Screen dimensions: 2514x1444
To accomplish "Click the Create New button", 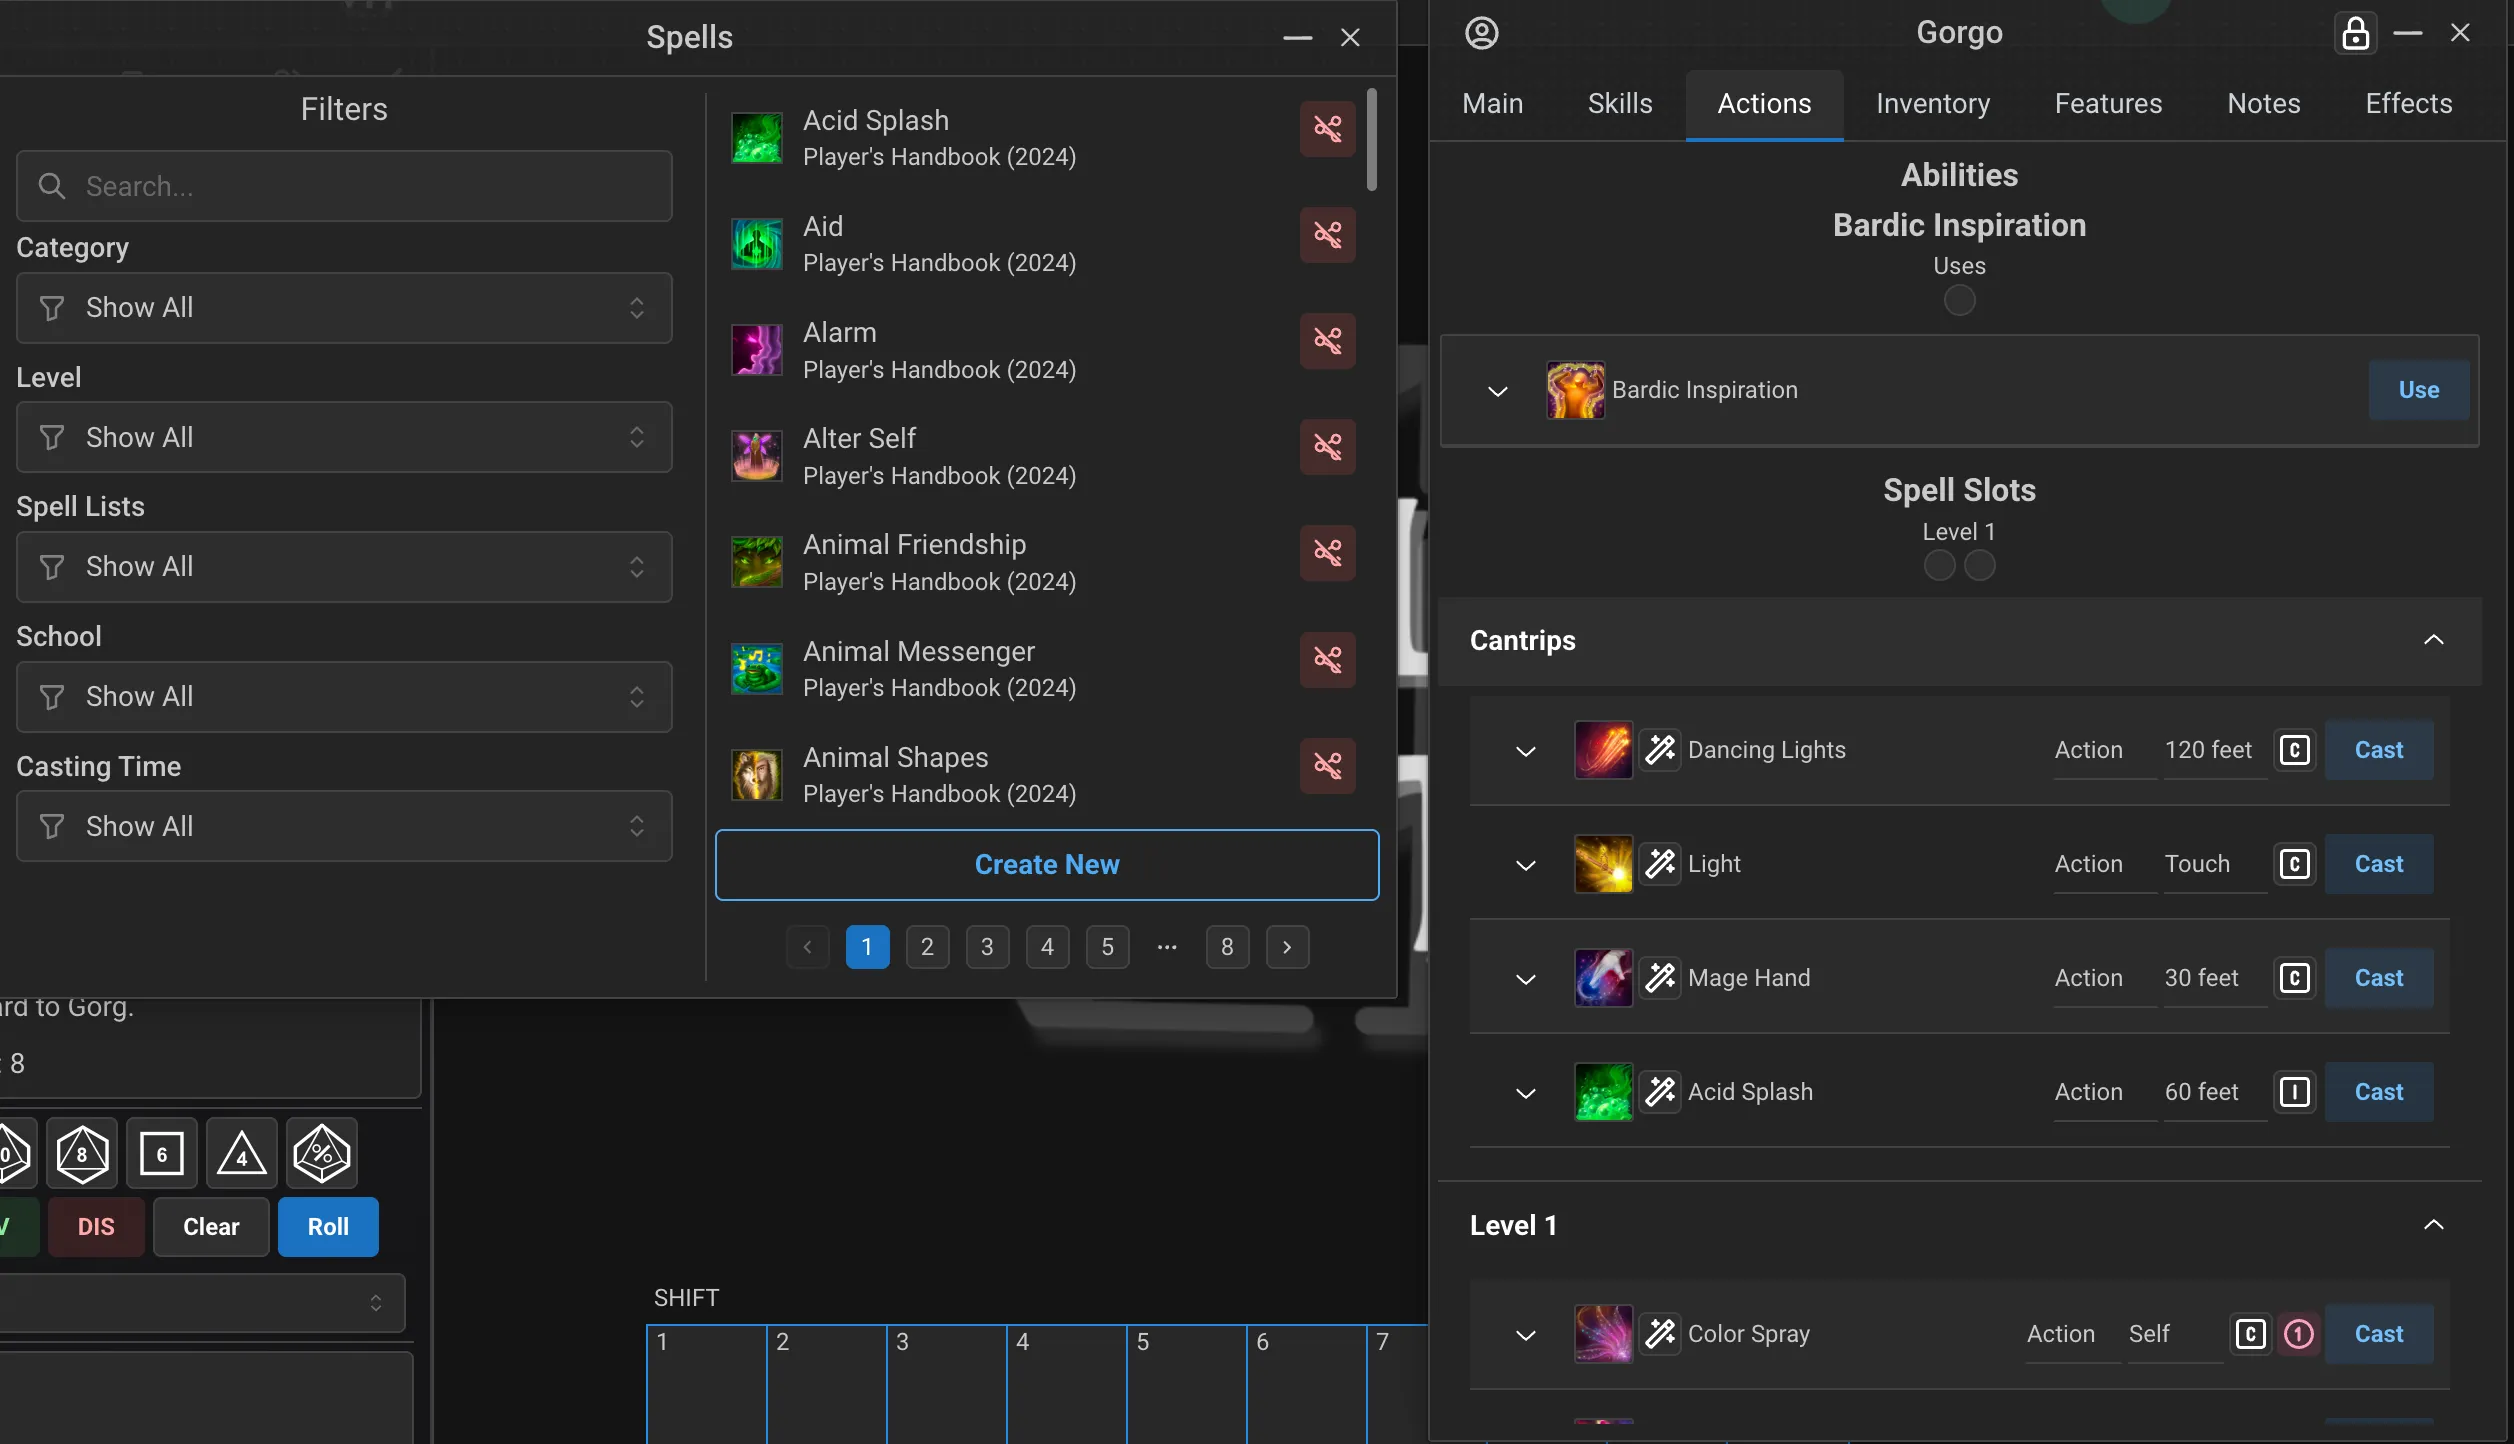I will pyautogui.click(x=1046, y=865).
